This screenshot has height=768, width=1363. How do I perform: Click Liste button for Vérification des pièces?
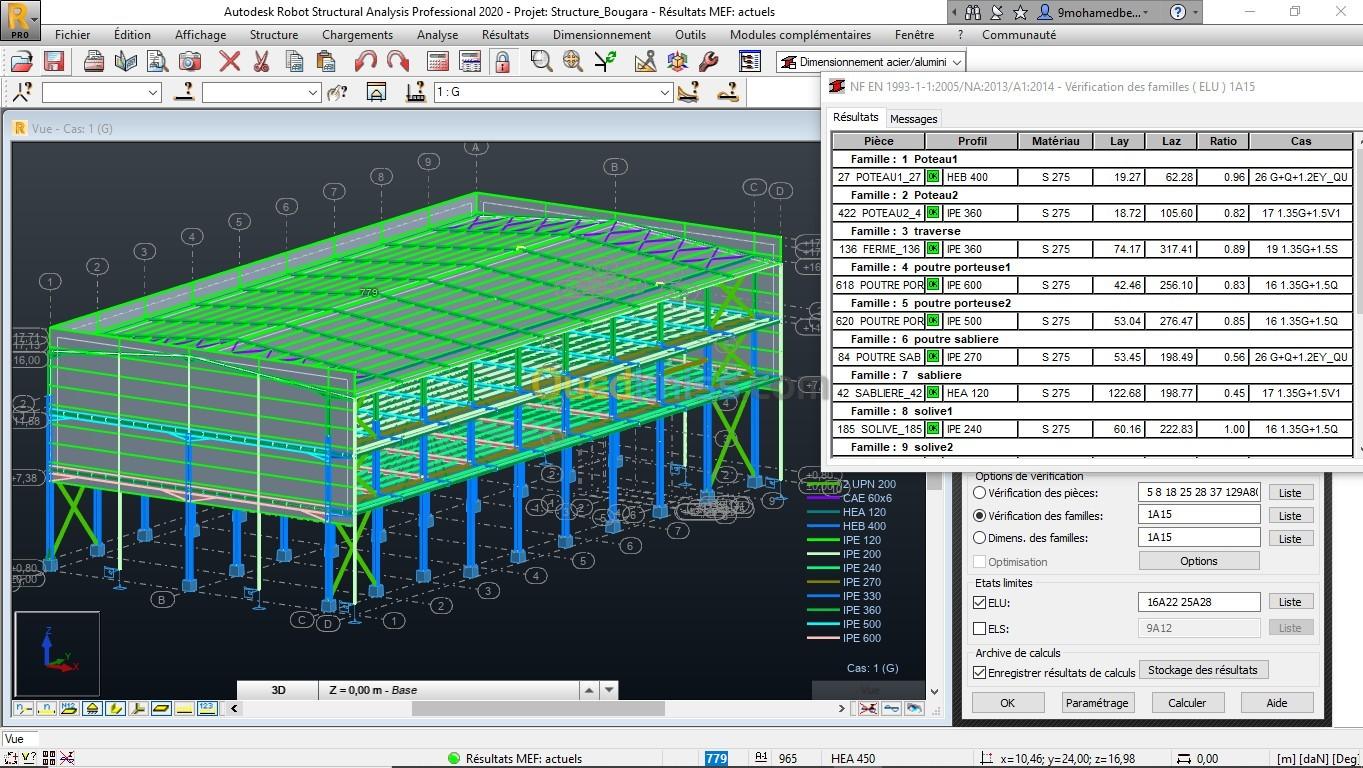(1290, 493)
